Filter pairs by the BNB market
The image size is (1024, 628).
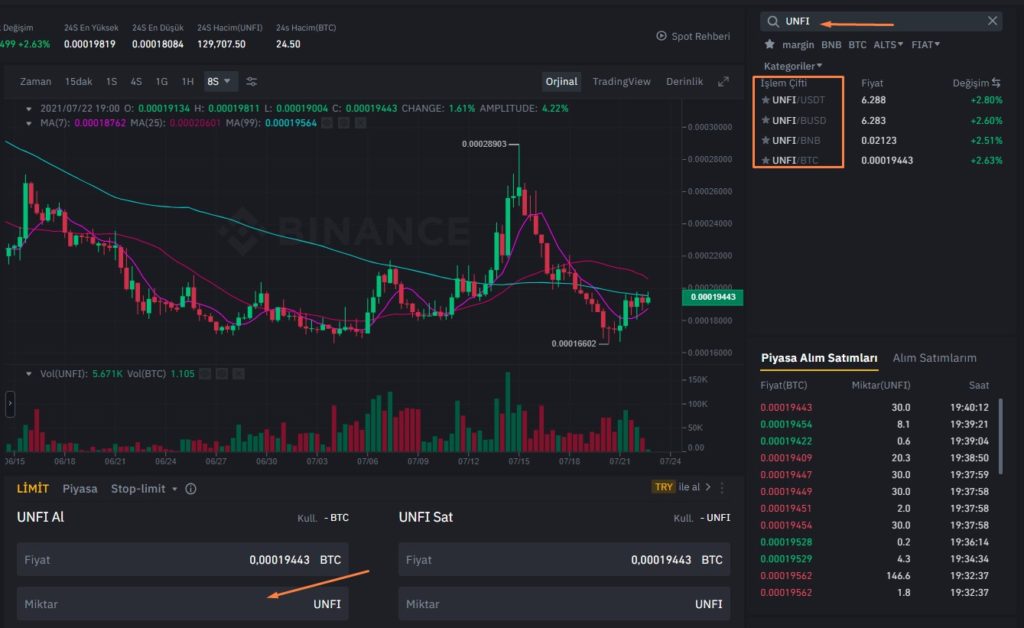click(831, 44)
